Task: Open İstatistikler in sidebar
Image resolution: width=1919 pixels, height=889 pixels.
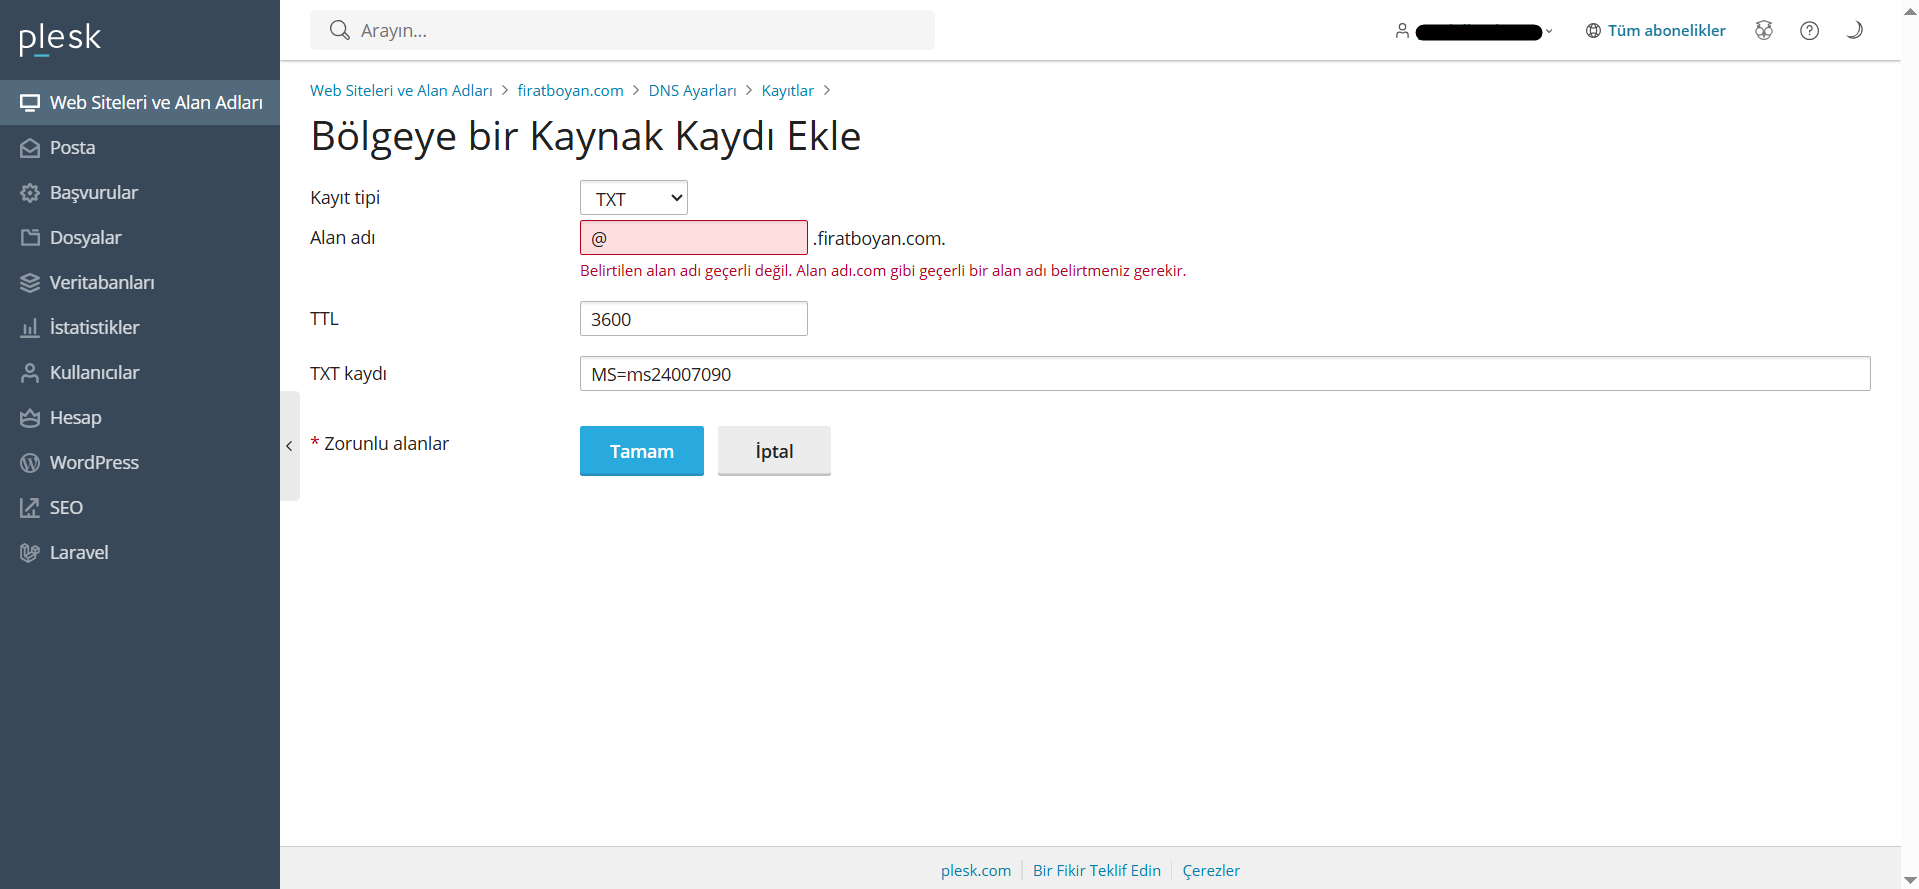Action: click(x=140, y=327)
